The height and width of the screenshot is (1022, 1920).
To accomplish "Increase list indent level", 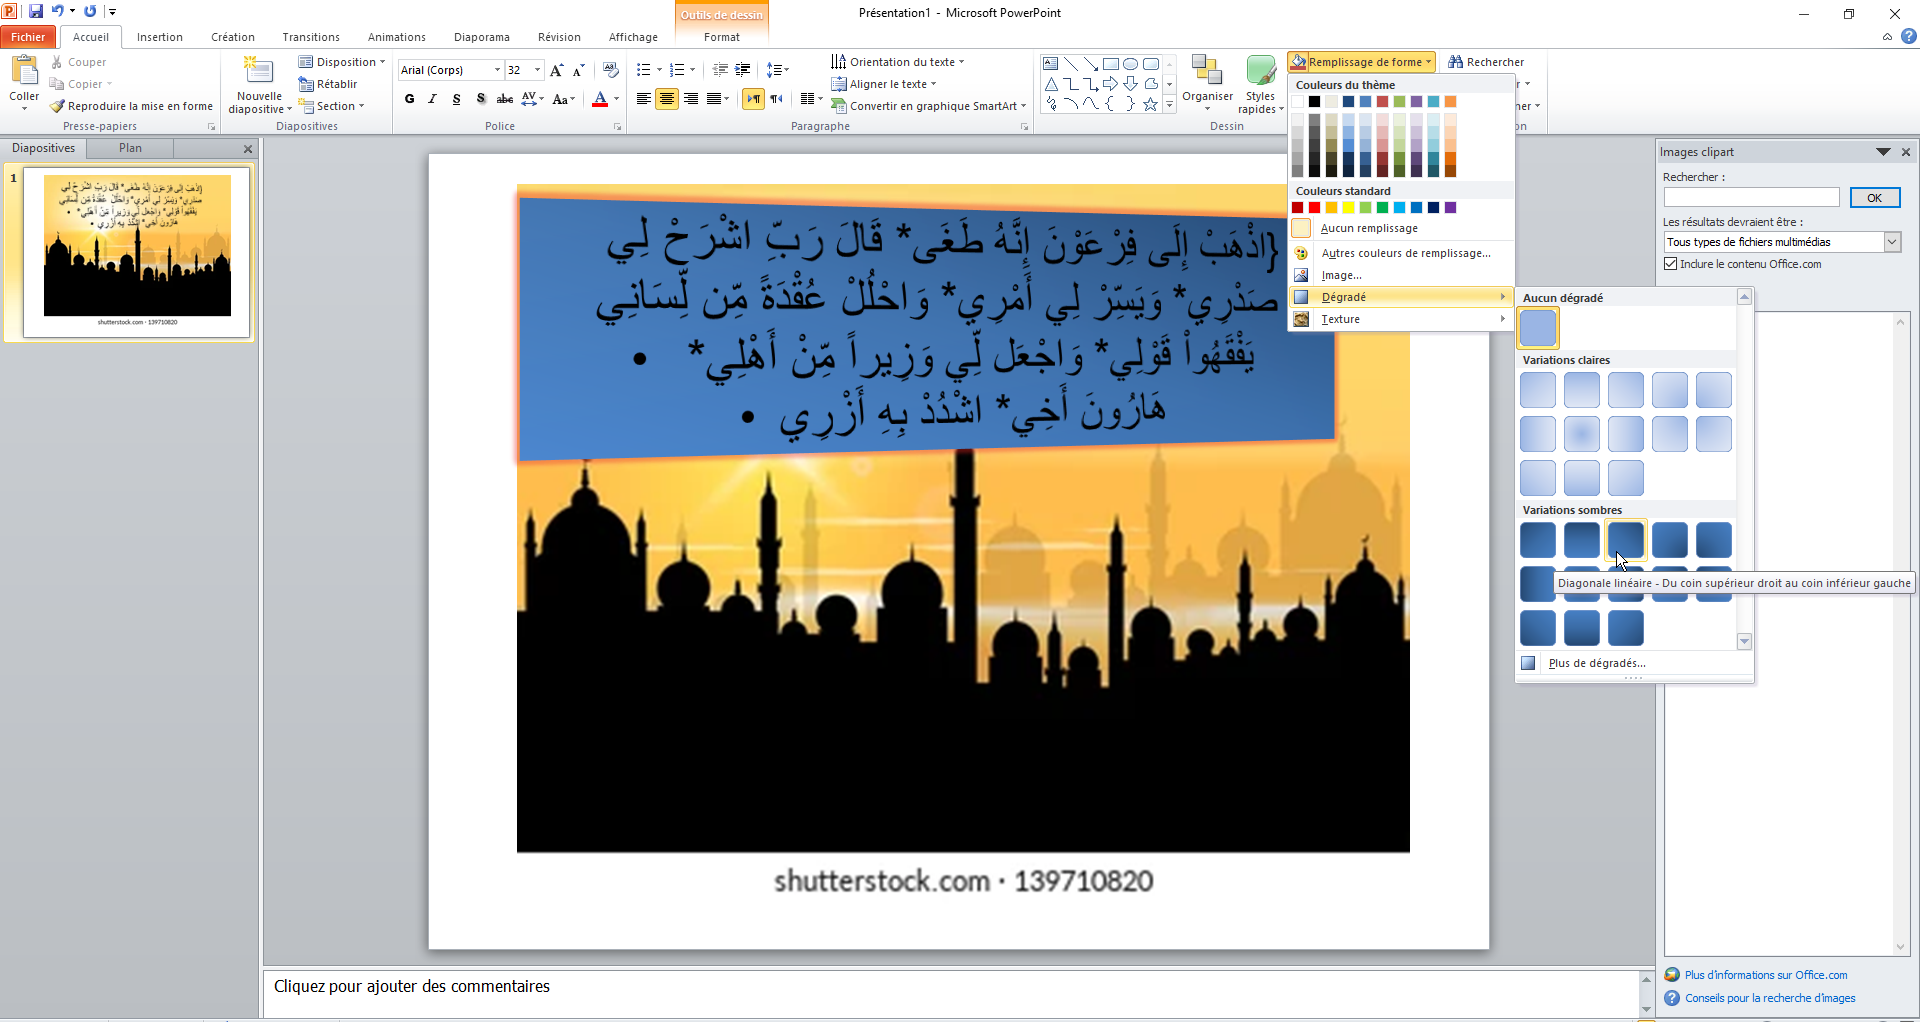I will [x=743, y=70].
